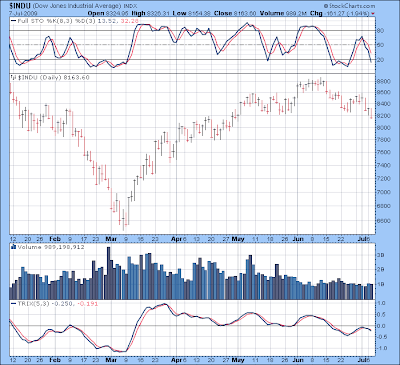400x365 pixels.
Task: Click the "(Dow Jones Industrial Average)" title text
Action: tap(77, 6)
